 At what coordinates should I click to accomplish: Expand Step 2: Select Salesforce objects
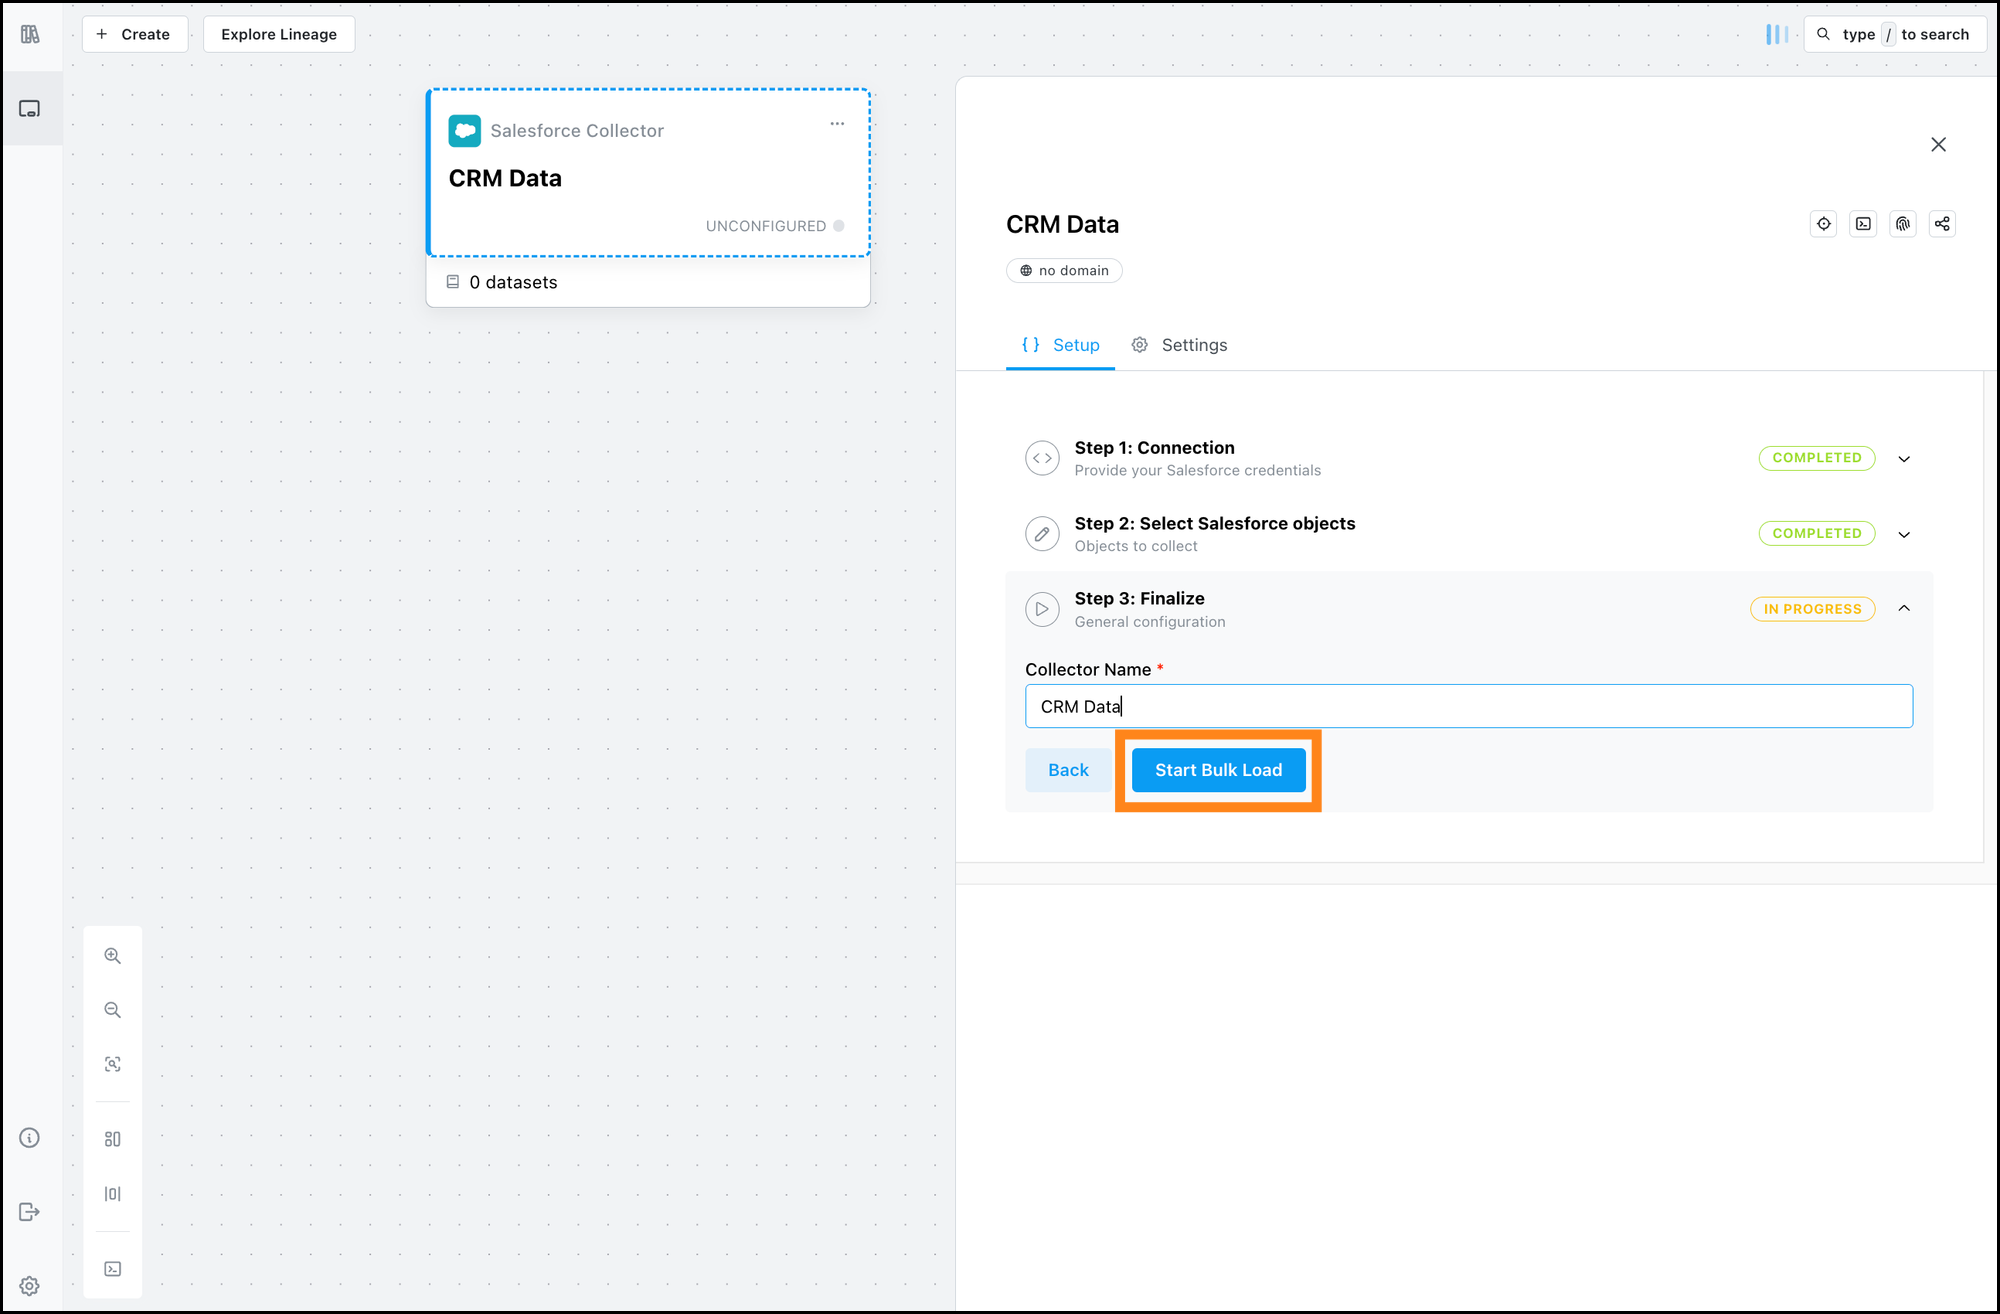click(x=1904, y=535)
